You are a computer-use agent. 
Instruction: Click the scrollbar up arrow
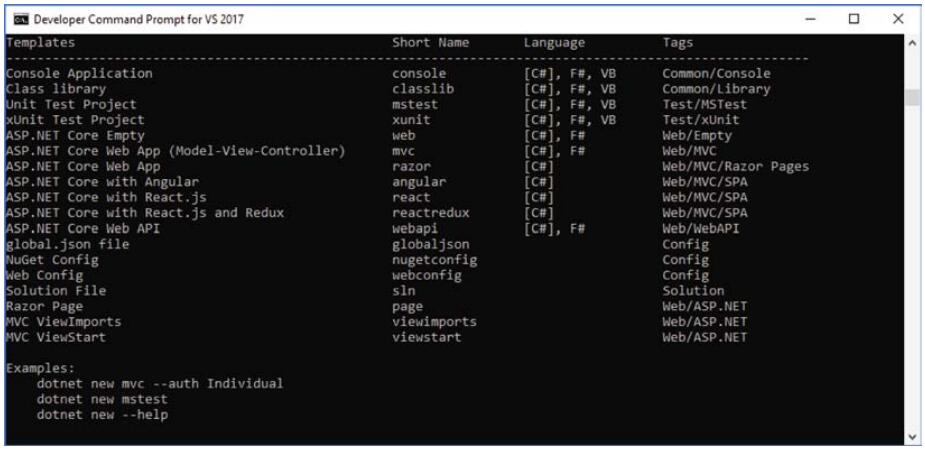click(912, 44)
